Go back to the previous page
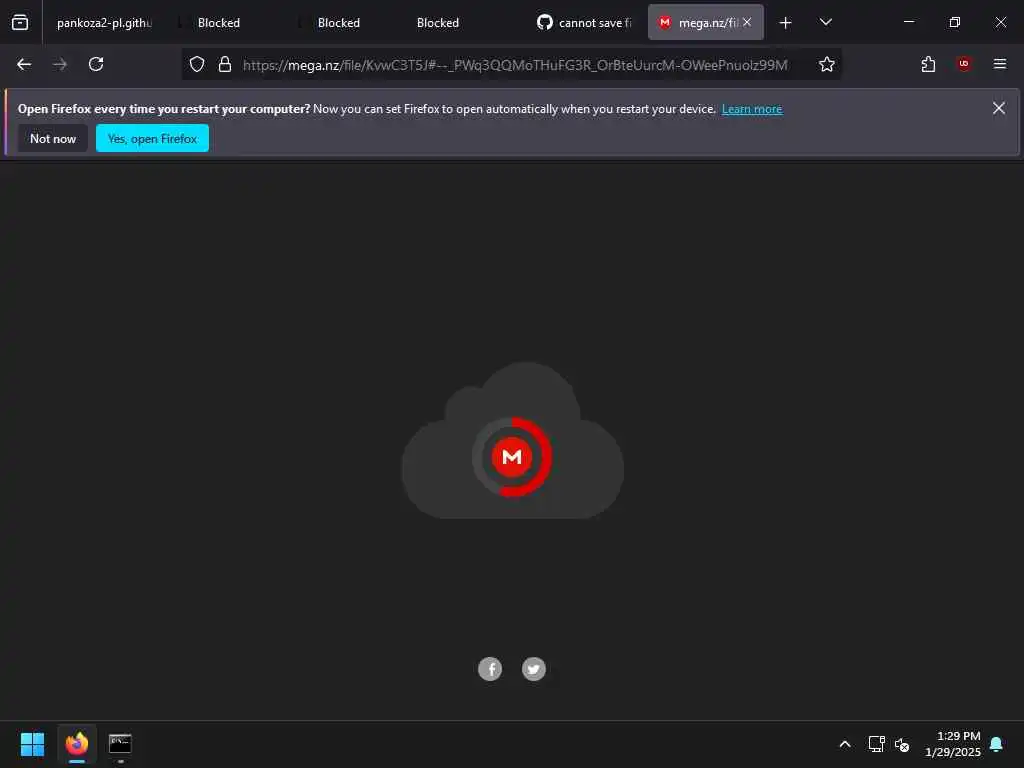The width and height of the screenshot is (1024, 768). (x=24, y=64)
